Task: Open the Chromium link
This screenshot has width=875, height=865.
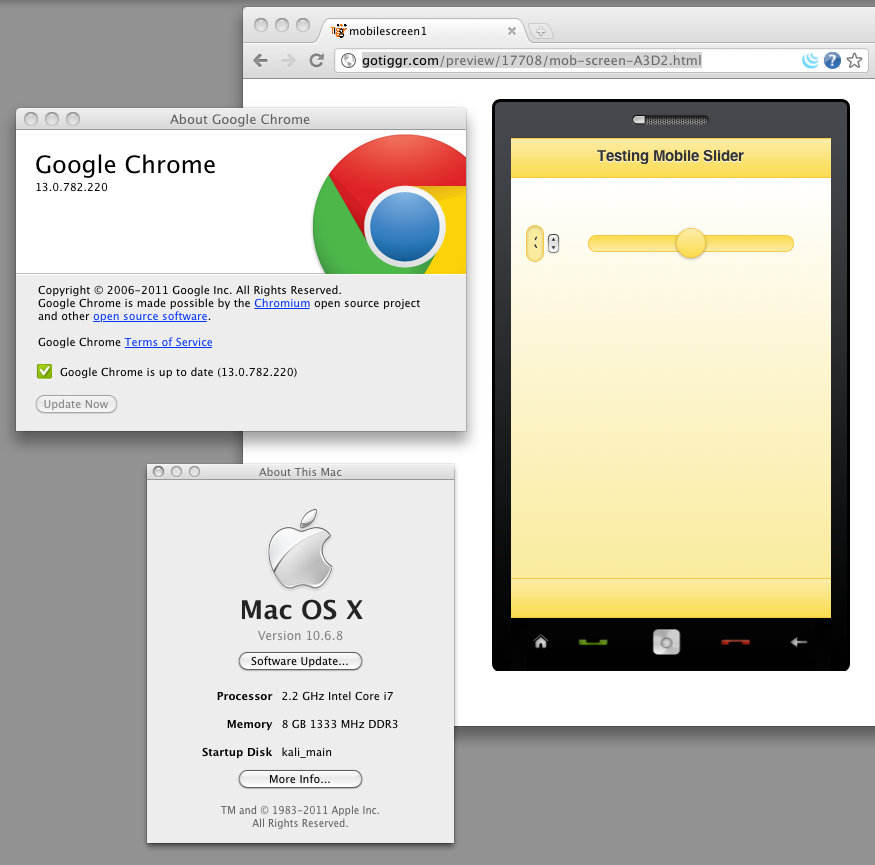Action: click(x=282, y=303)
